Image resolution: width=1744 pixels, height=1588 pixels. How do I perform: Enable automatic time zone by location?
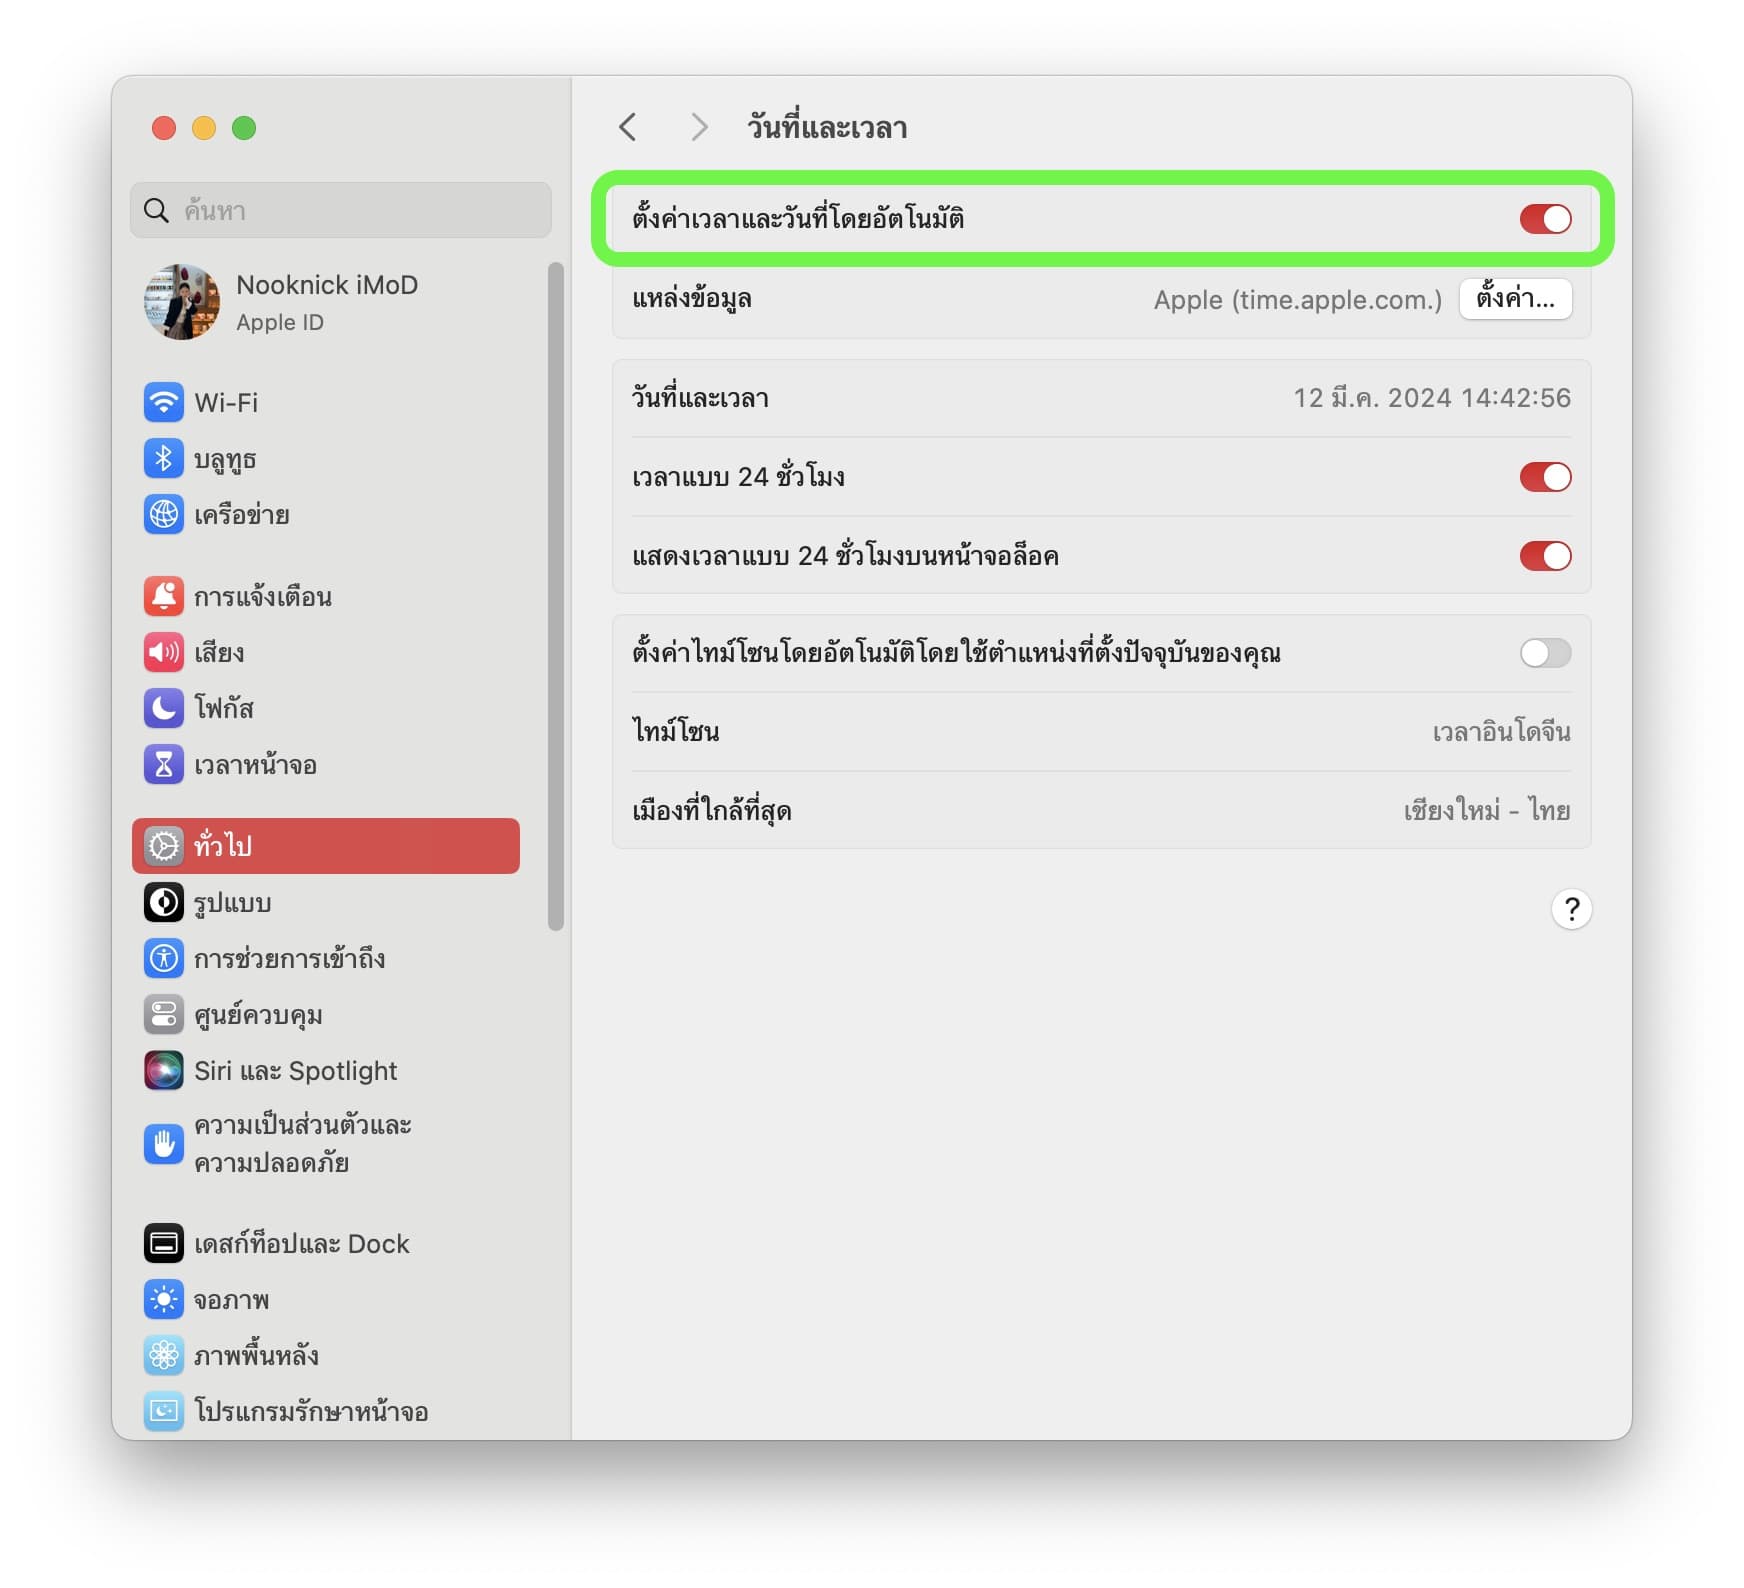1544,653
